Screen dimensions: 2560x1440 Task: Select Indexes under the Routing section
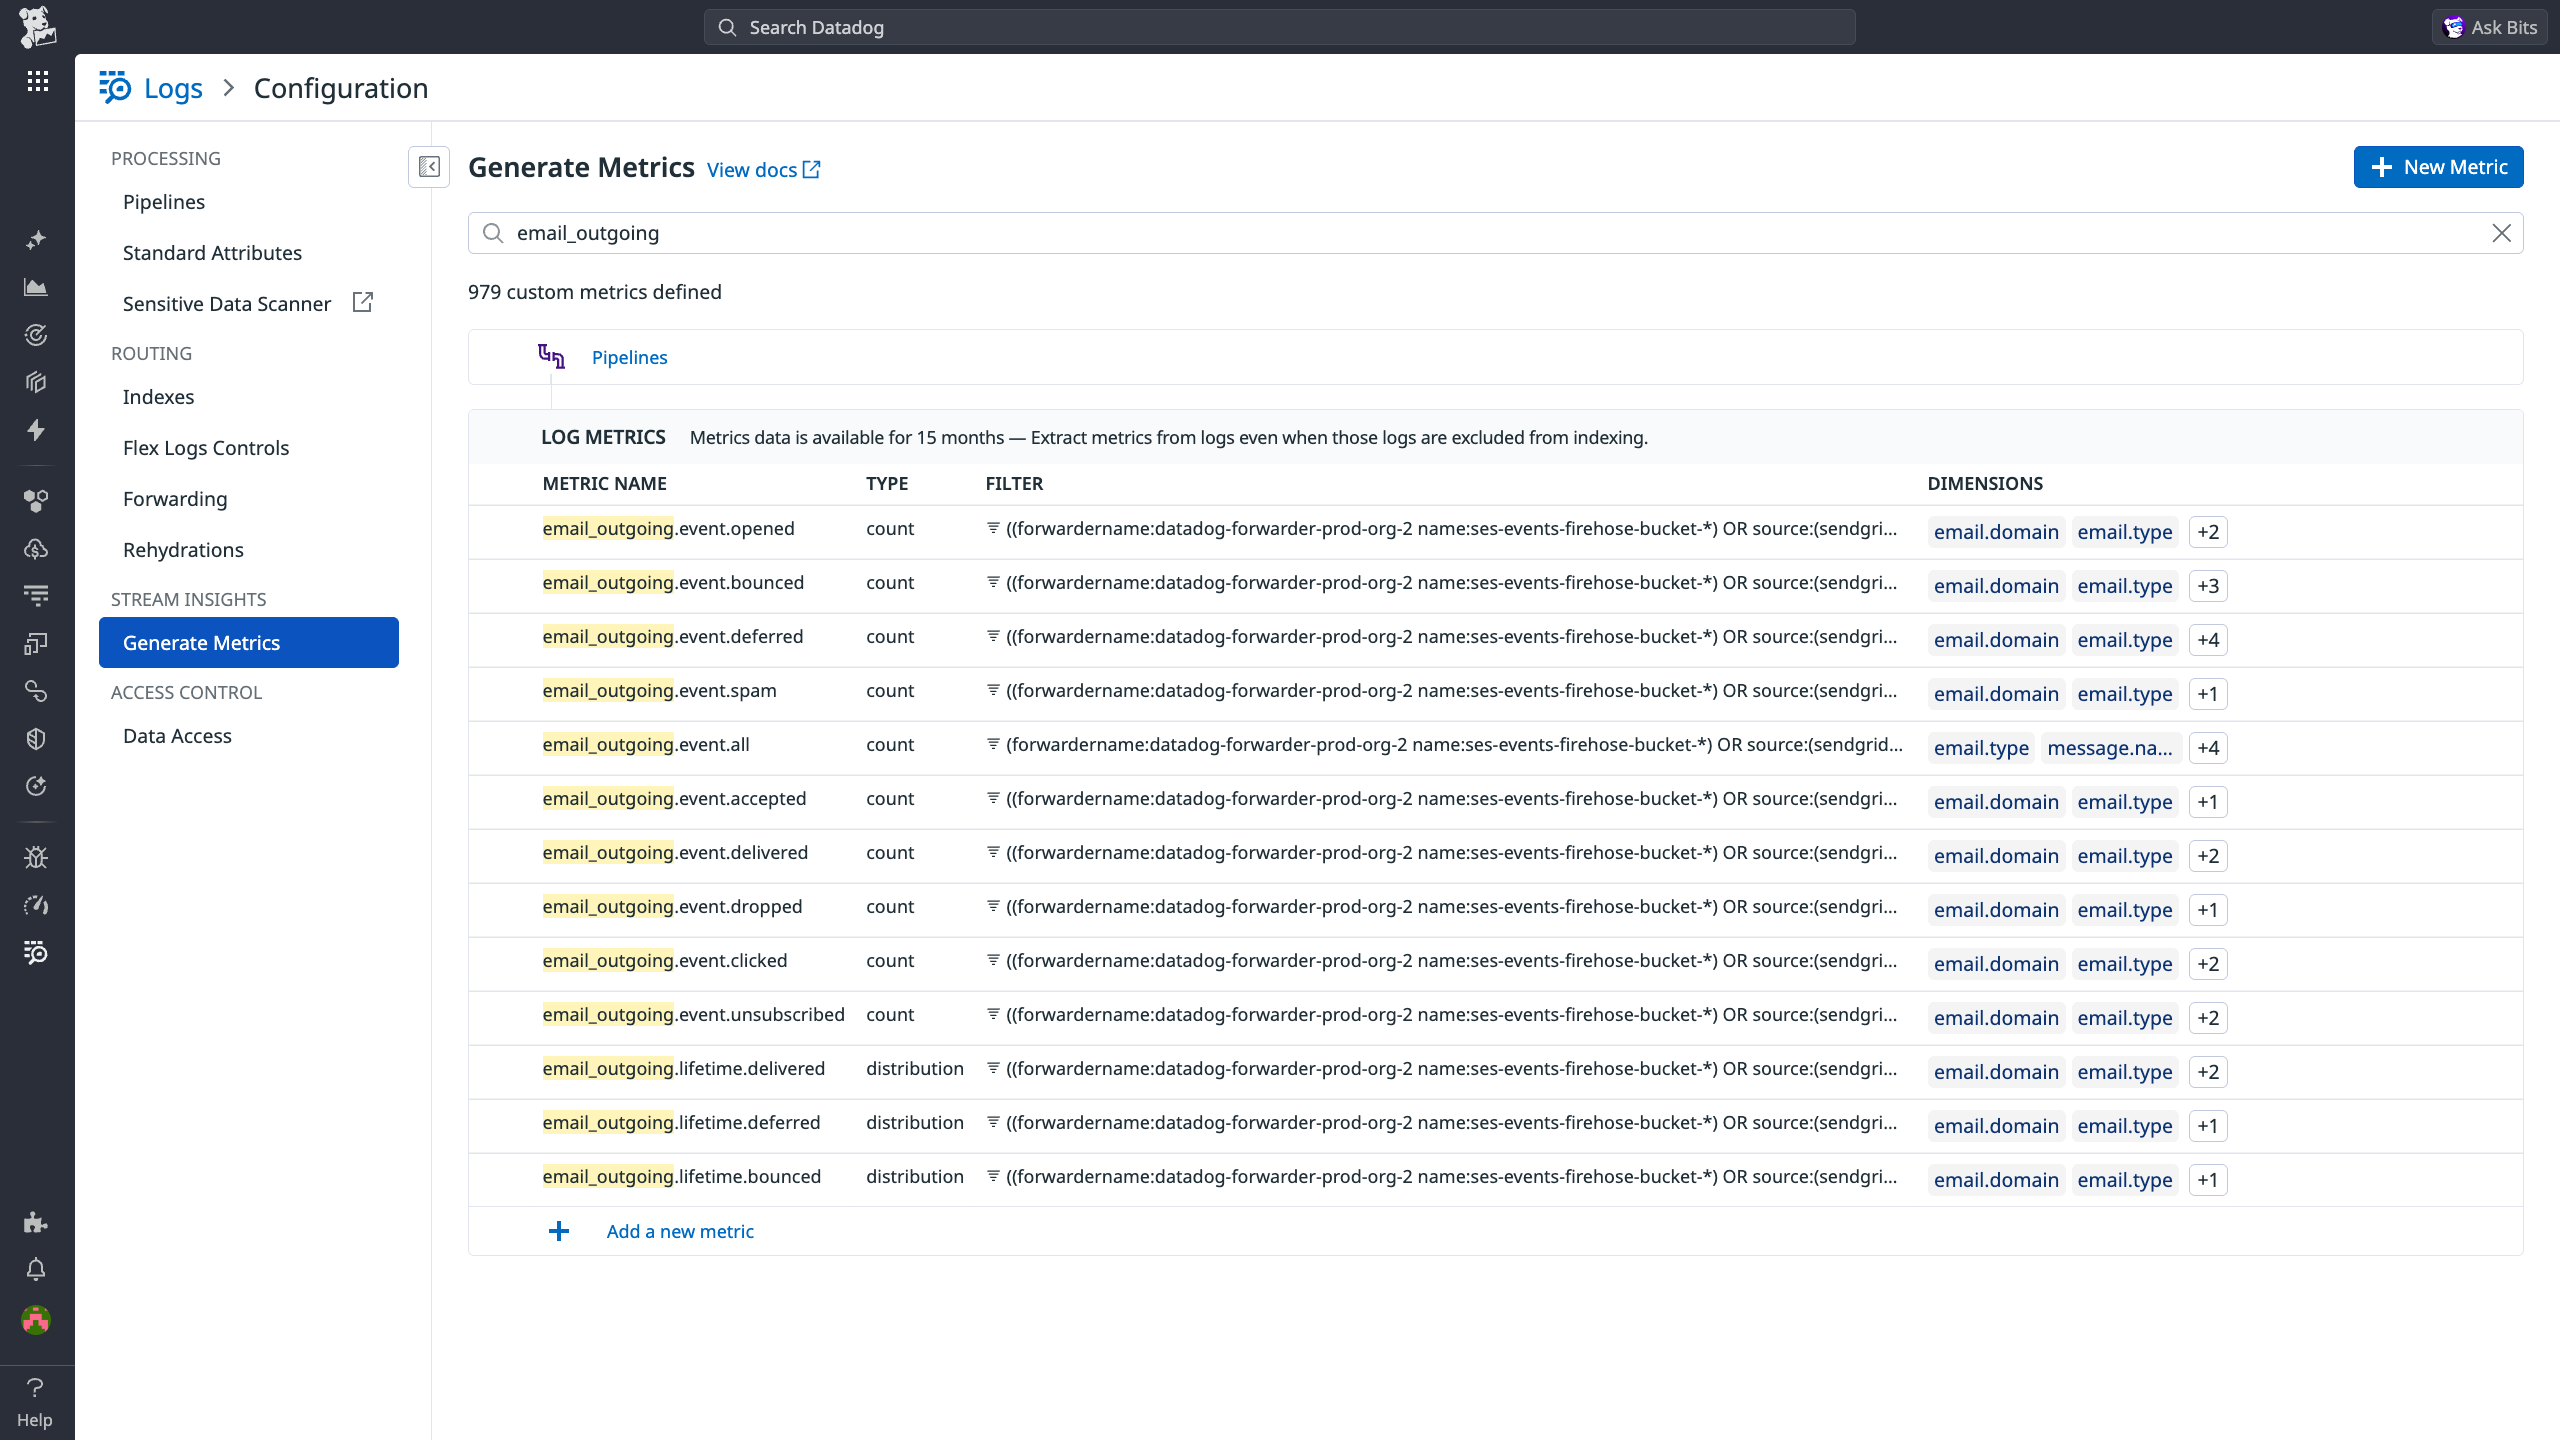coord(158,396)
